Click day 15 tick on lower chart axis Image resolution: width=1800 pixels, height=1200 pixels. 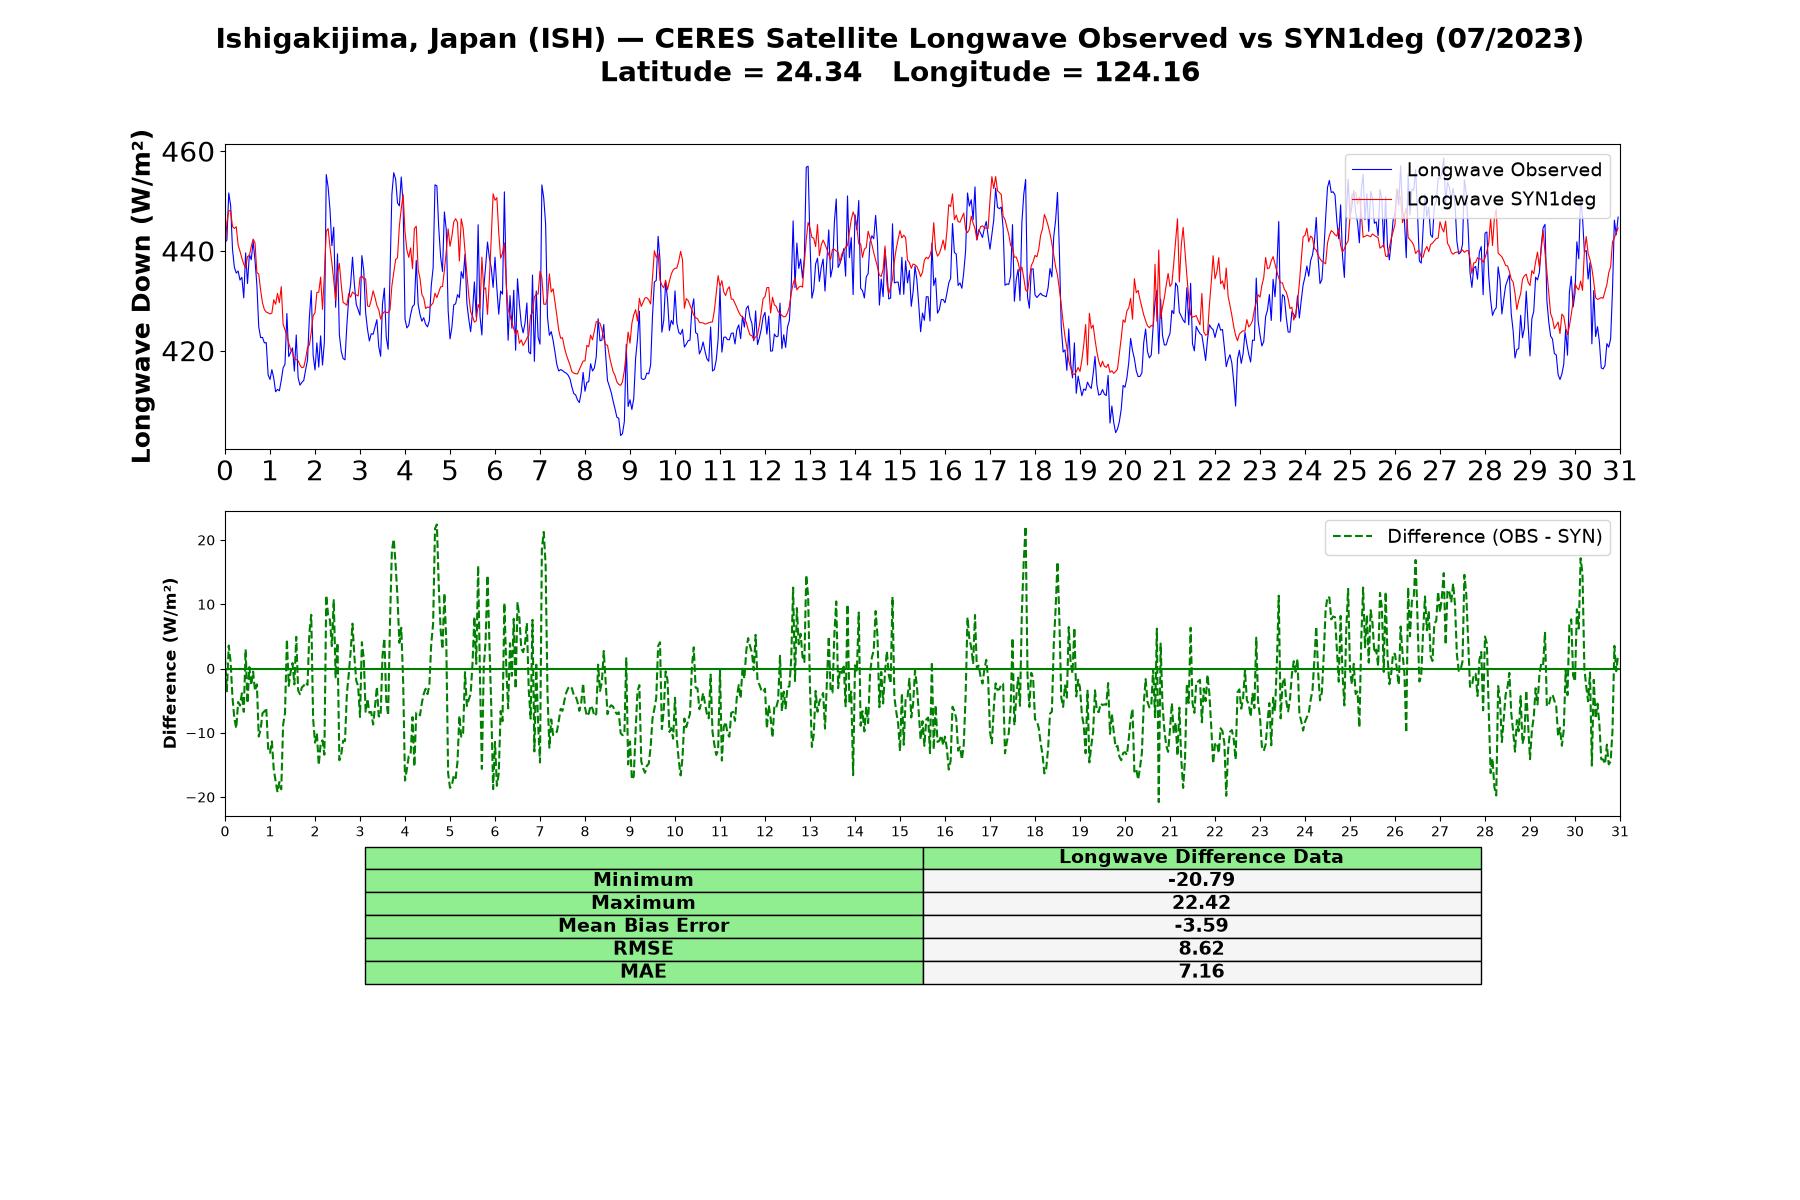point(900,832)
